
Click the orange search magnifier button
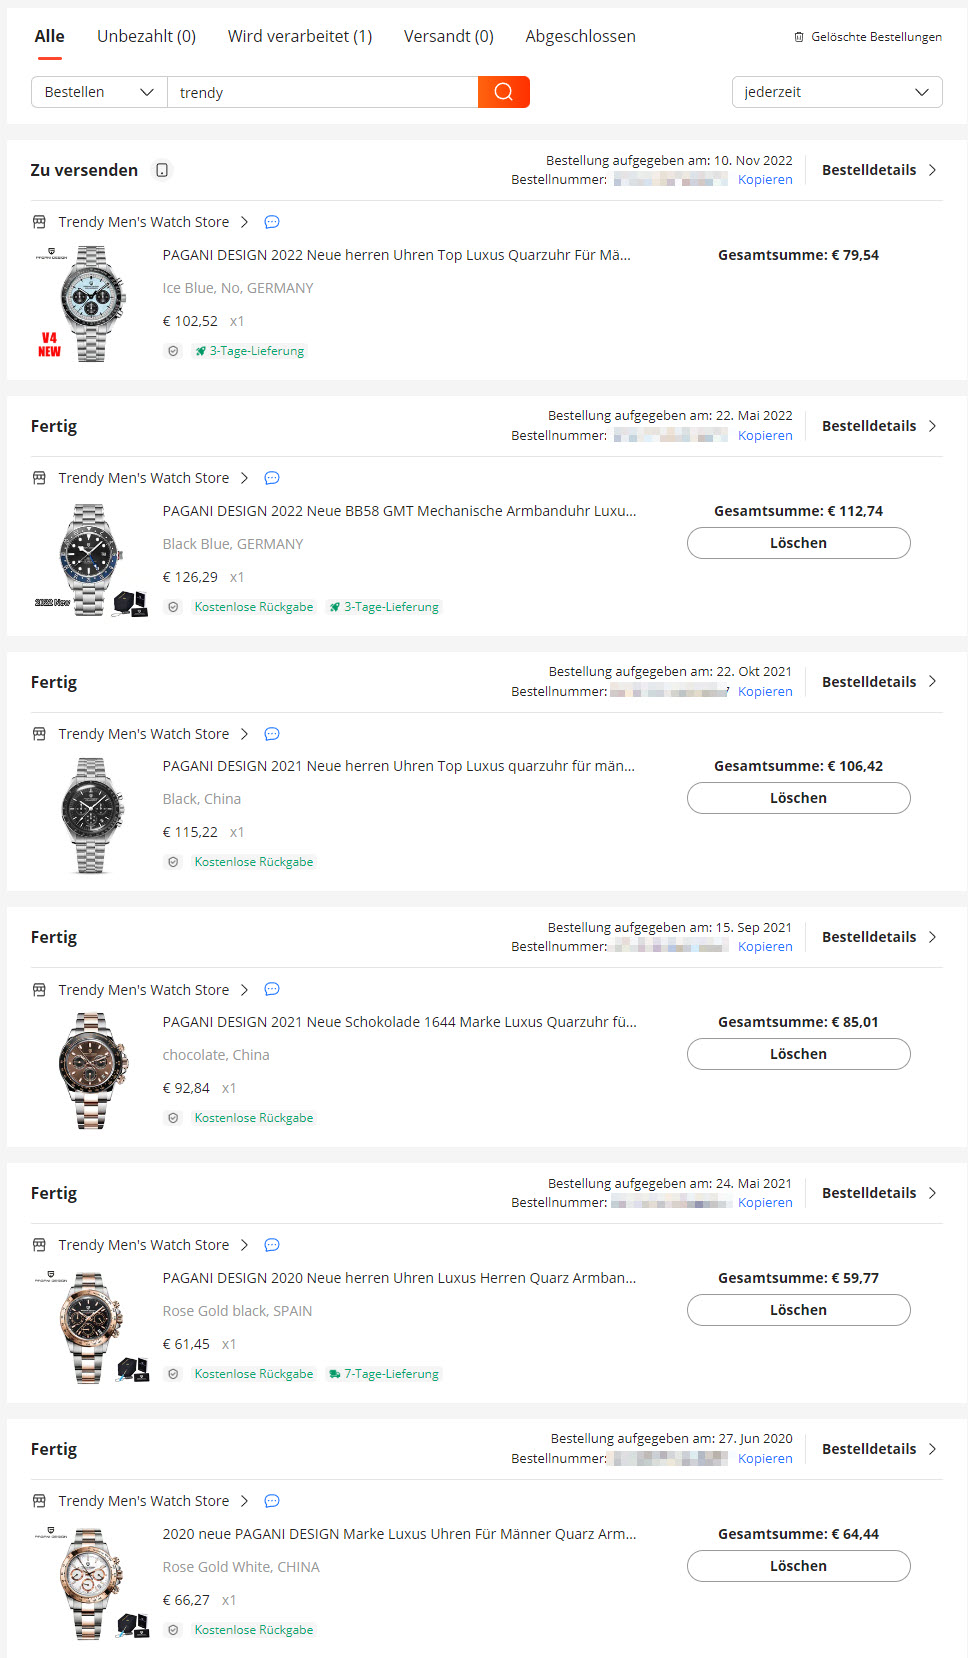[x=503, y=92]
